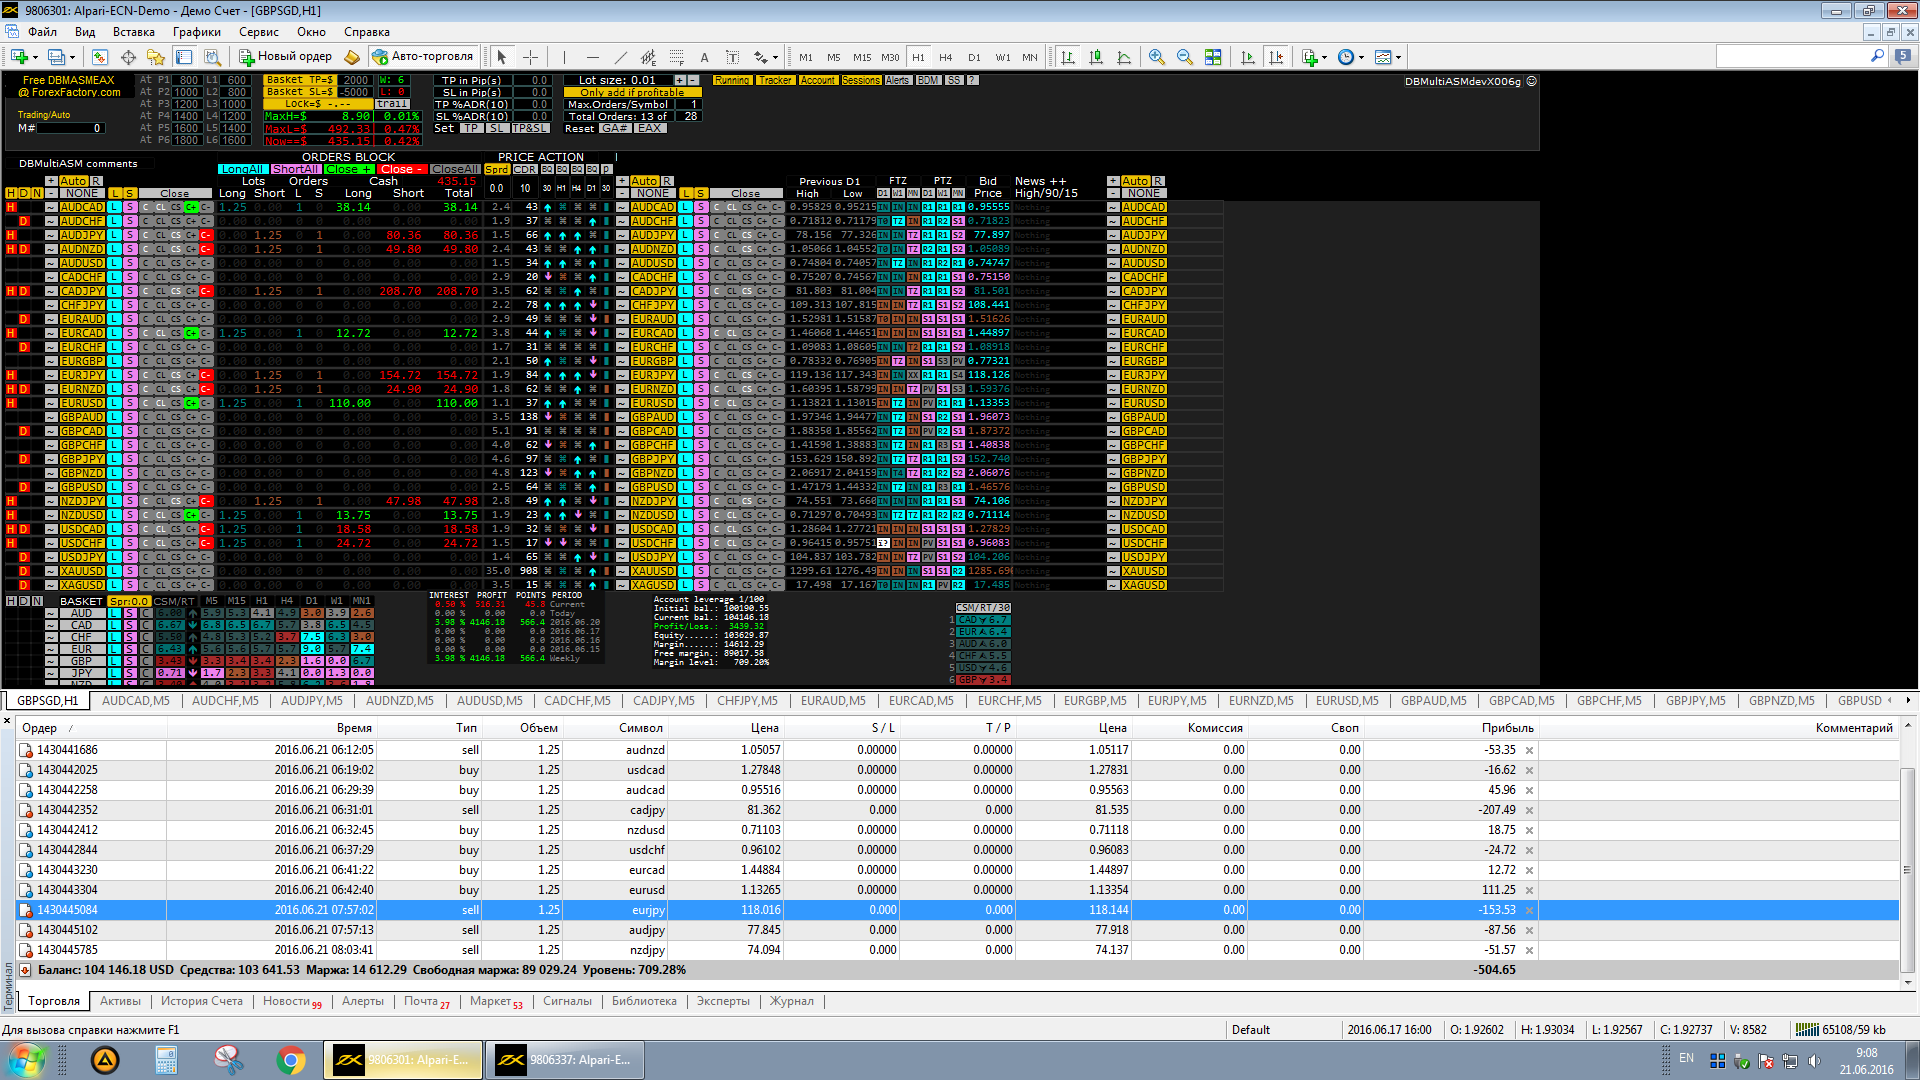Launch the MetaEditor icon
Image resolution: width=1920 pixels, height=1080 pixels.
pos(352,57)
